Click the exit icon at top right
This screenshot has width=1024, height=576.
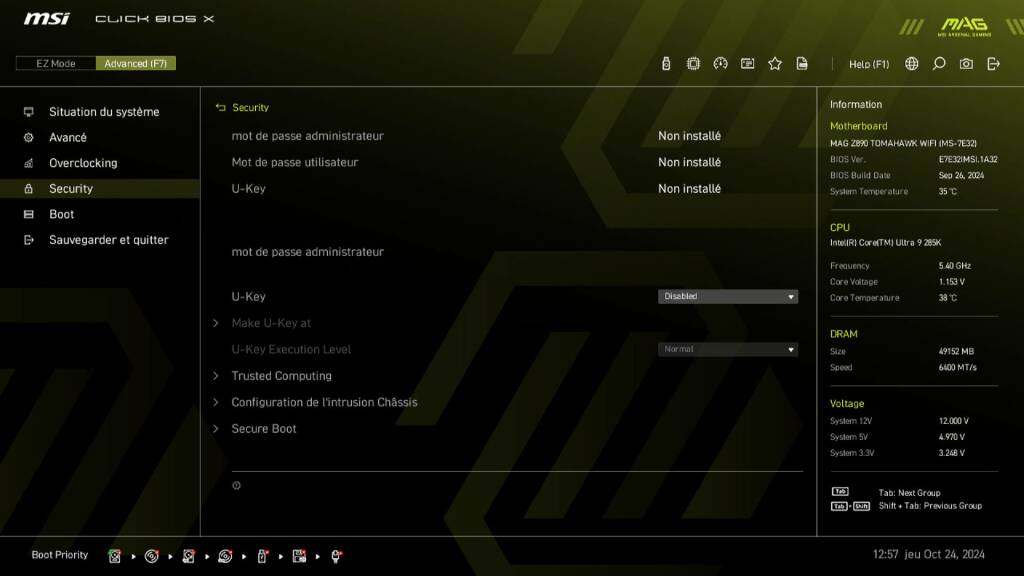pyautogui.click(x=992, y=63)
